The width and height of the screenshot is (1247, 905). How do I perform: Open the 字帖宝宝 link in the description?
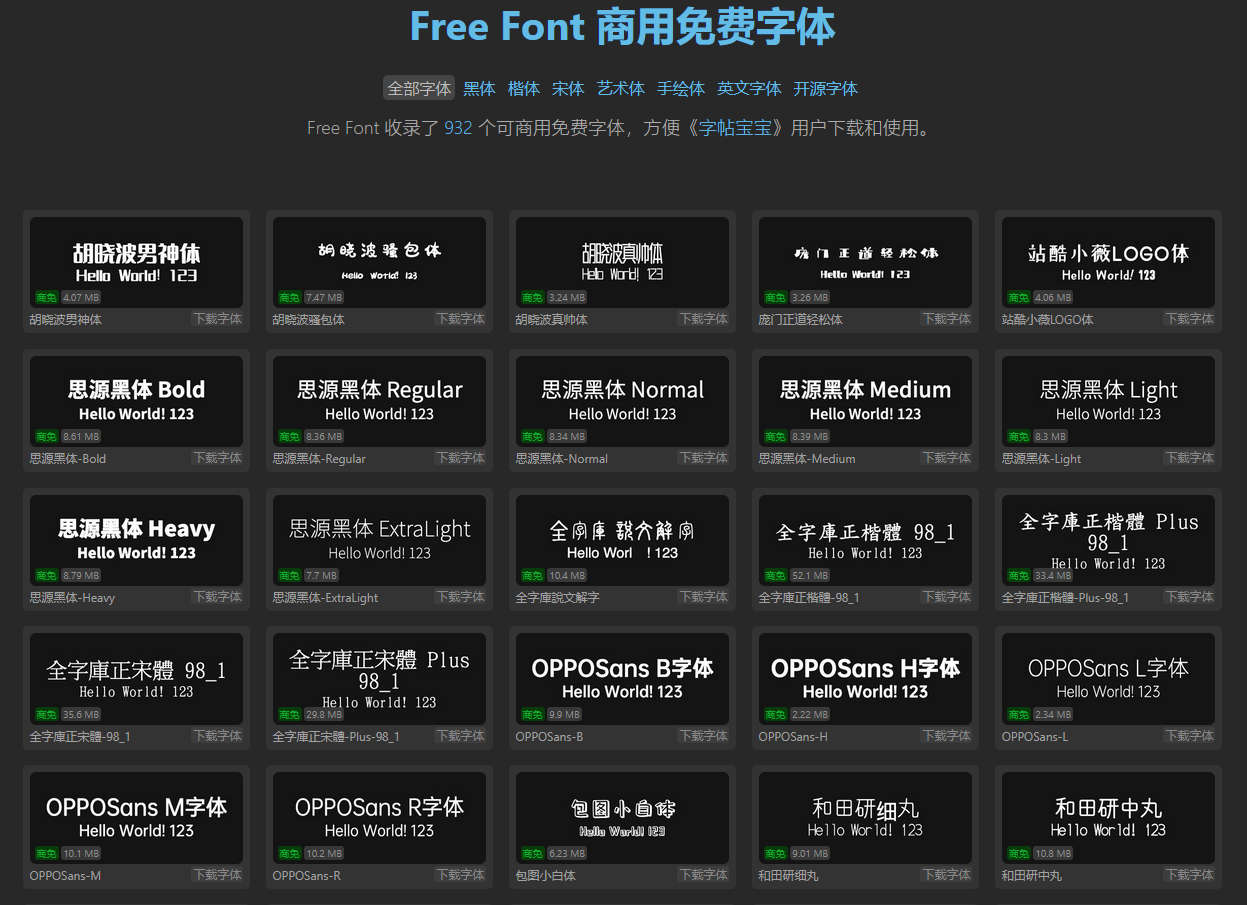pyautogui.click(x=736, y=128)
